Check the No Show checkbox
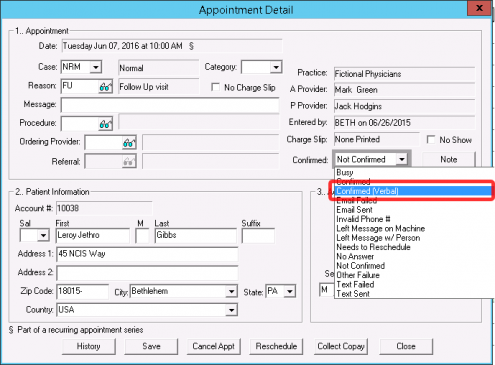The width and height of the screenshot is (495, 365). (431, 140)
